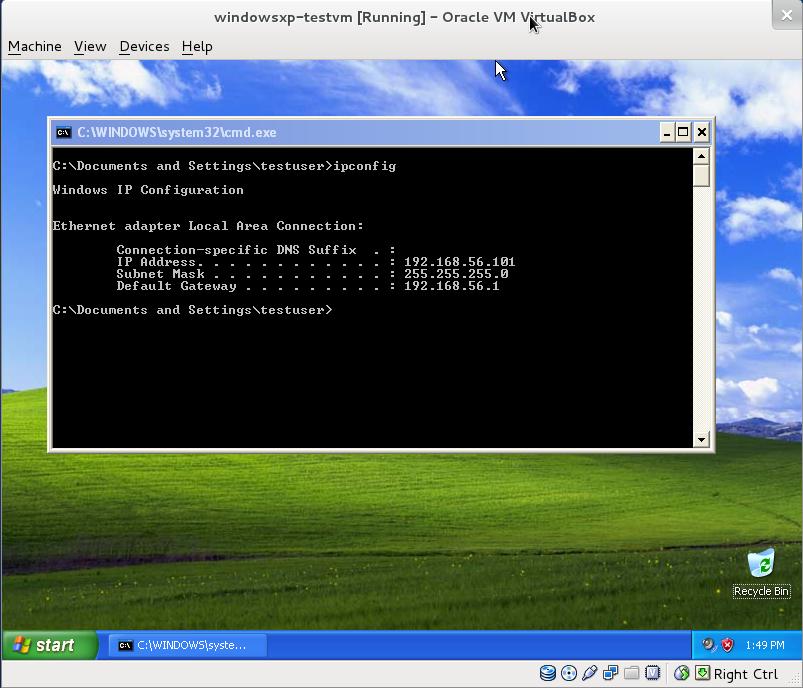Maximize the cmd.exe window
Screen dimensions: 803x688
[x=683, y=132]
